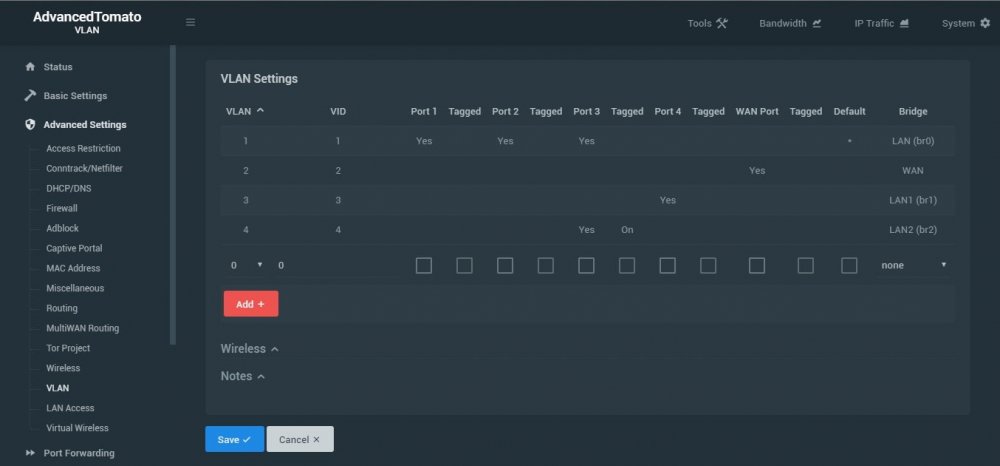Check the Port 2 Tagged checkbox
The image size is (1000, 466).
[545, 265]
